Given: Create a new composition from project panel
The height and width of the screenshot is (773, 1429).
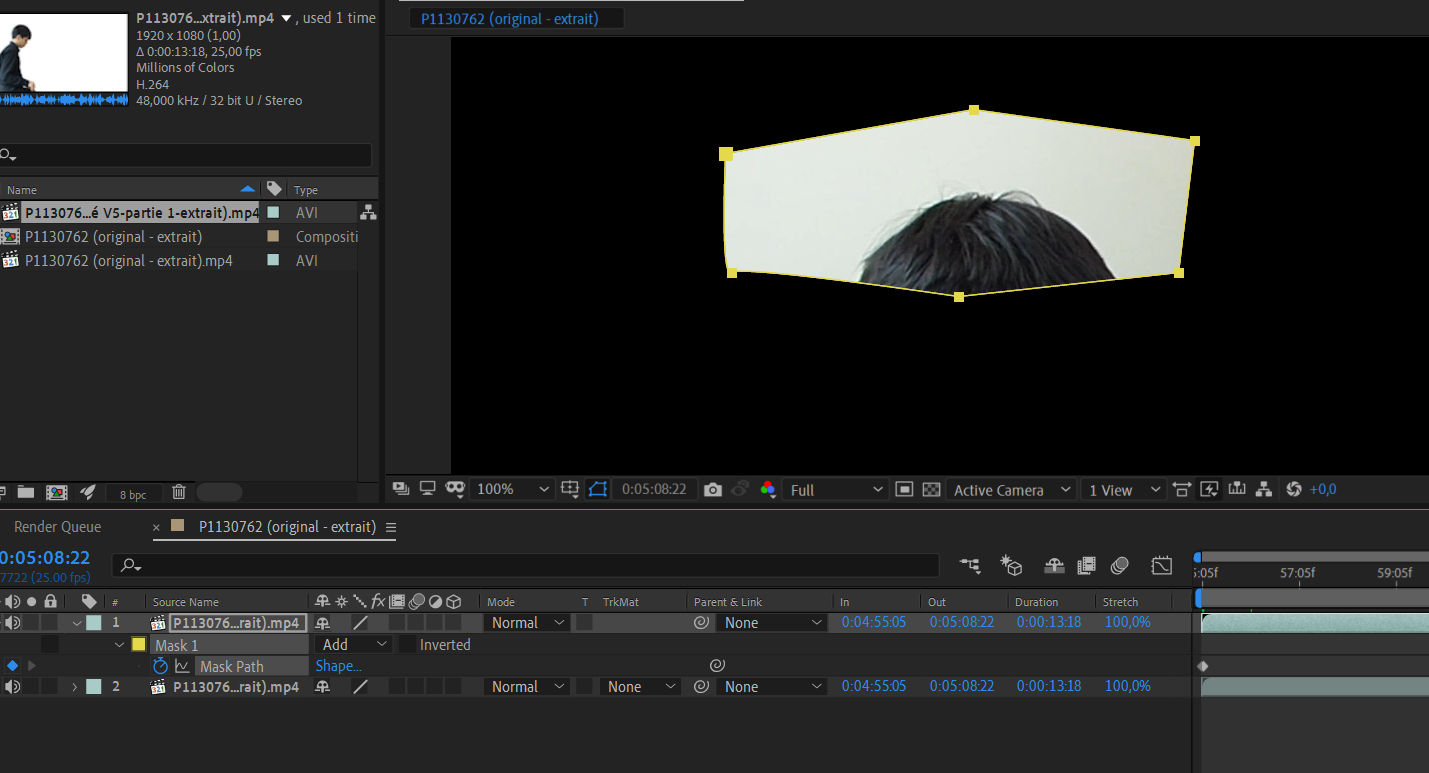Looking at the screenshot, I should click(x=57, y=492).
